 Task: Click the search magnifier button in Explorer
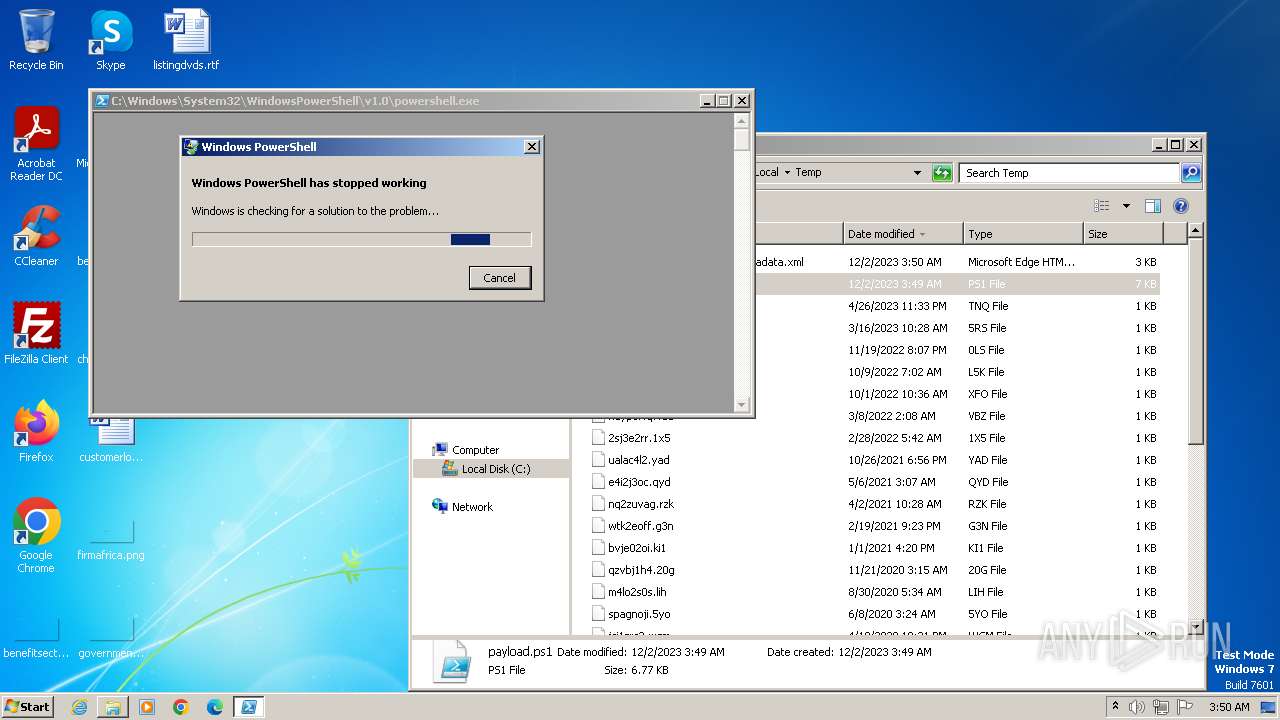pyautogui.click(x=1191, y=173)
